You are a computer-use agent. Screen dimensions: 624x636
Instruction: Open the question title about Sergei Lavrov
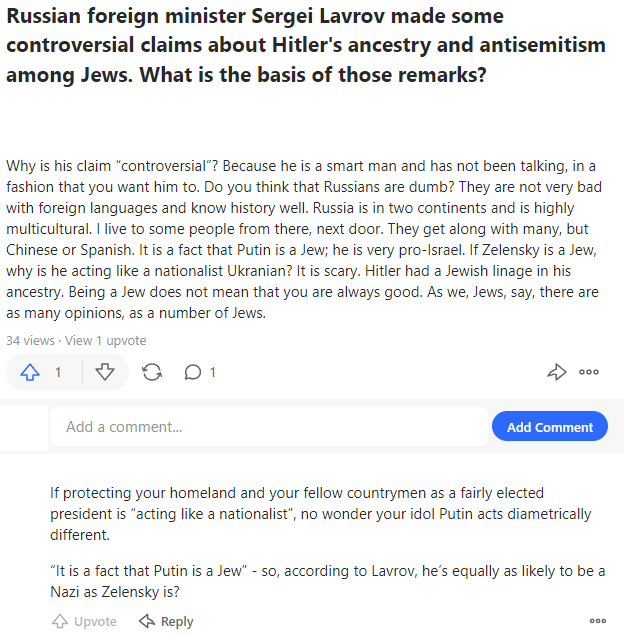pos(306,45)
